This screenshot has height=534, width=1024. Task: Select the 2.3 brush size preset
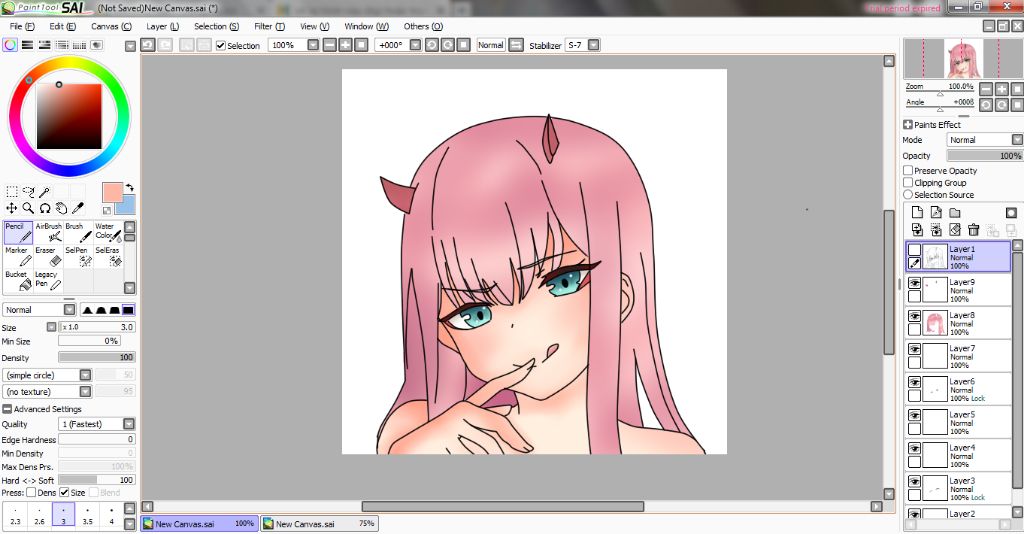coord(15,514)
